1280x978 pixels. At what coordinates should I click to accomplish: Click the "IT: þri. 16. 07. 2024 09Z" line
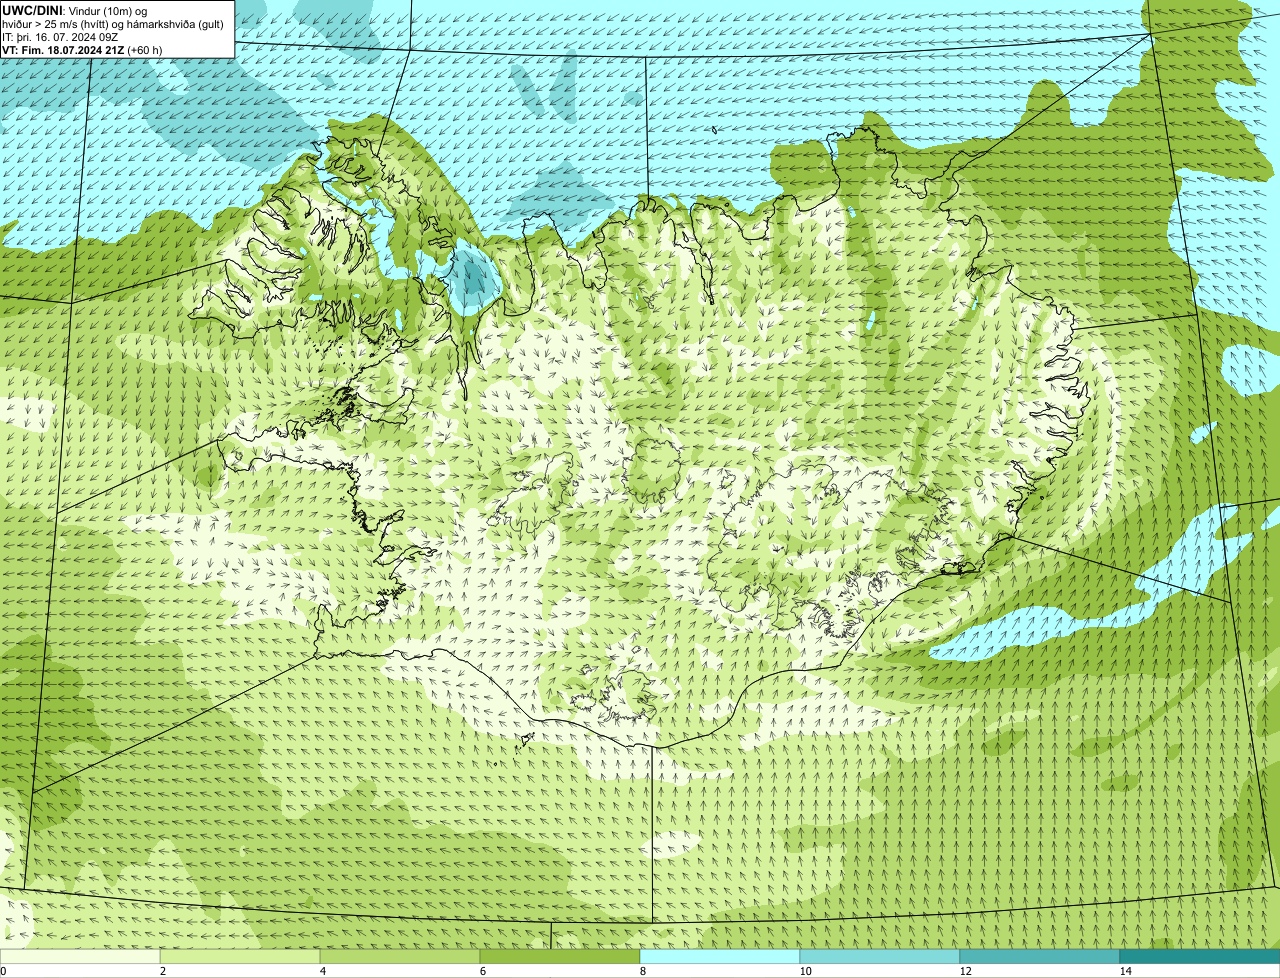point(61,37)
